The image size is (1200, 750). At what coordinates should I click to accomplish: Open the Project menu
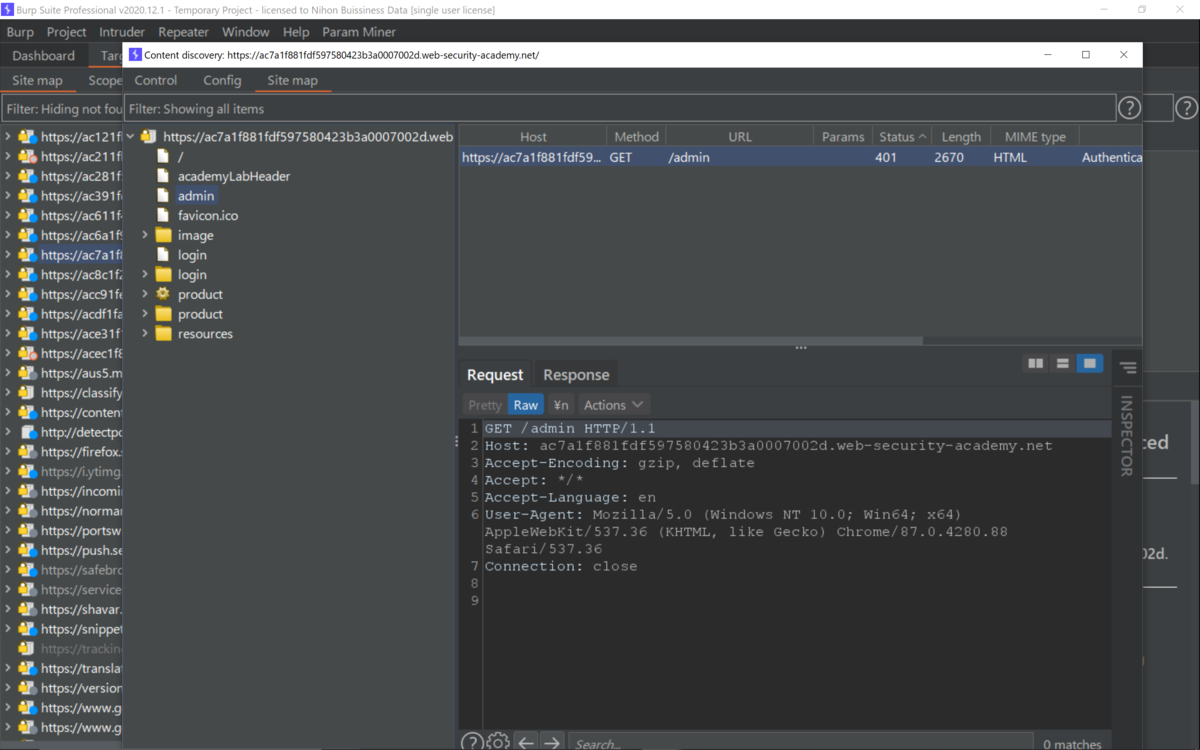coord(67,32)
